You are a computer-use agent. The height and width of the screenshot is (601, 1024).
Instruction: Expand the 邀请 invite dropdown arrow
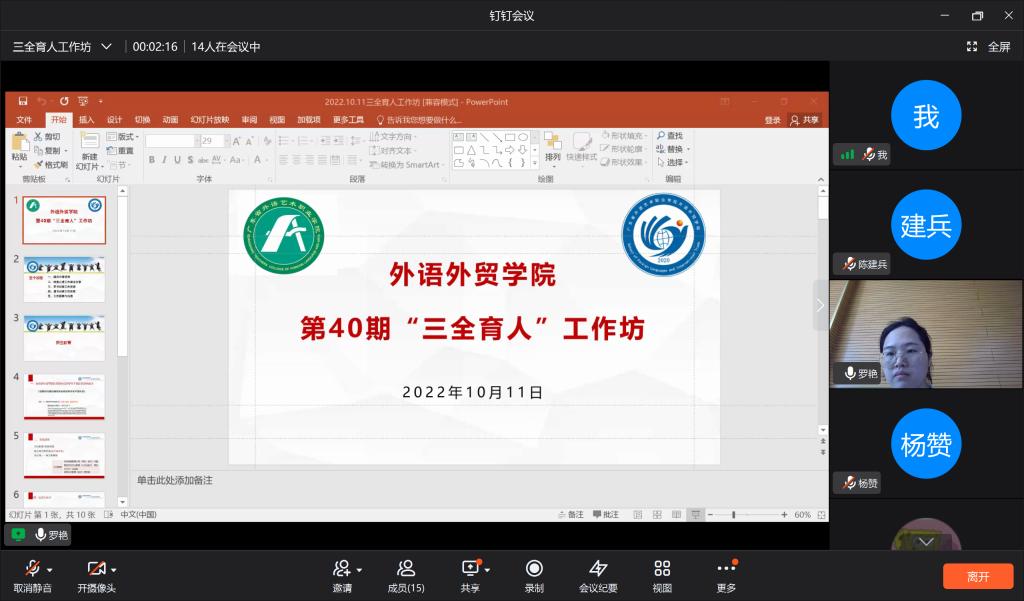(359, 570)
